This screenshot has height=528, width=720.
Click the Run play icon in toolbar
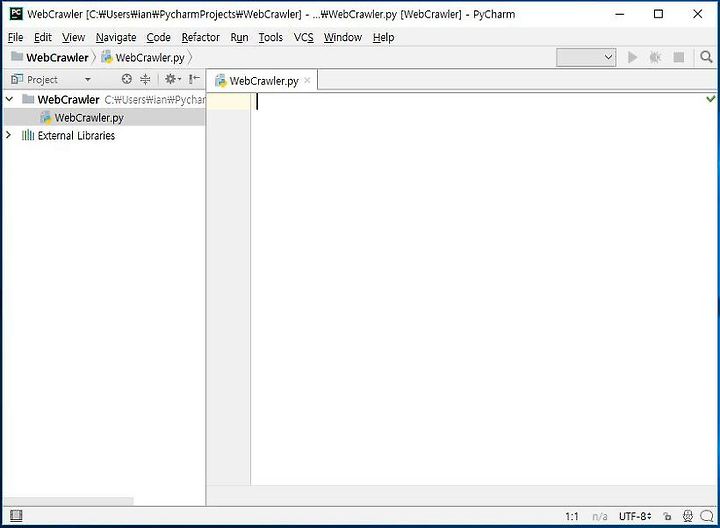[632, 57]
